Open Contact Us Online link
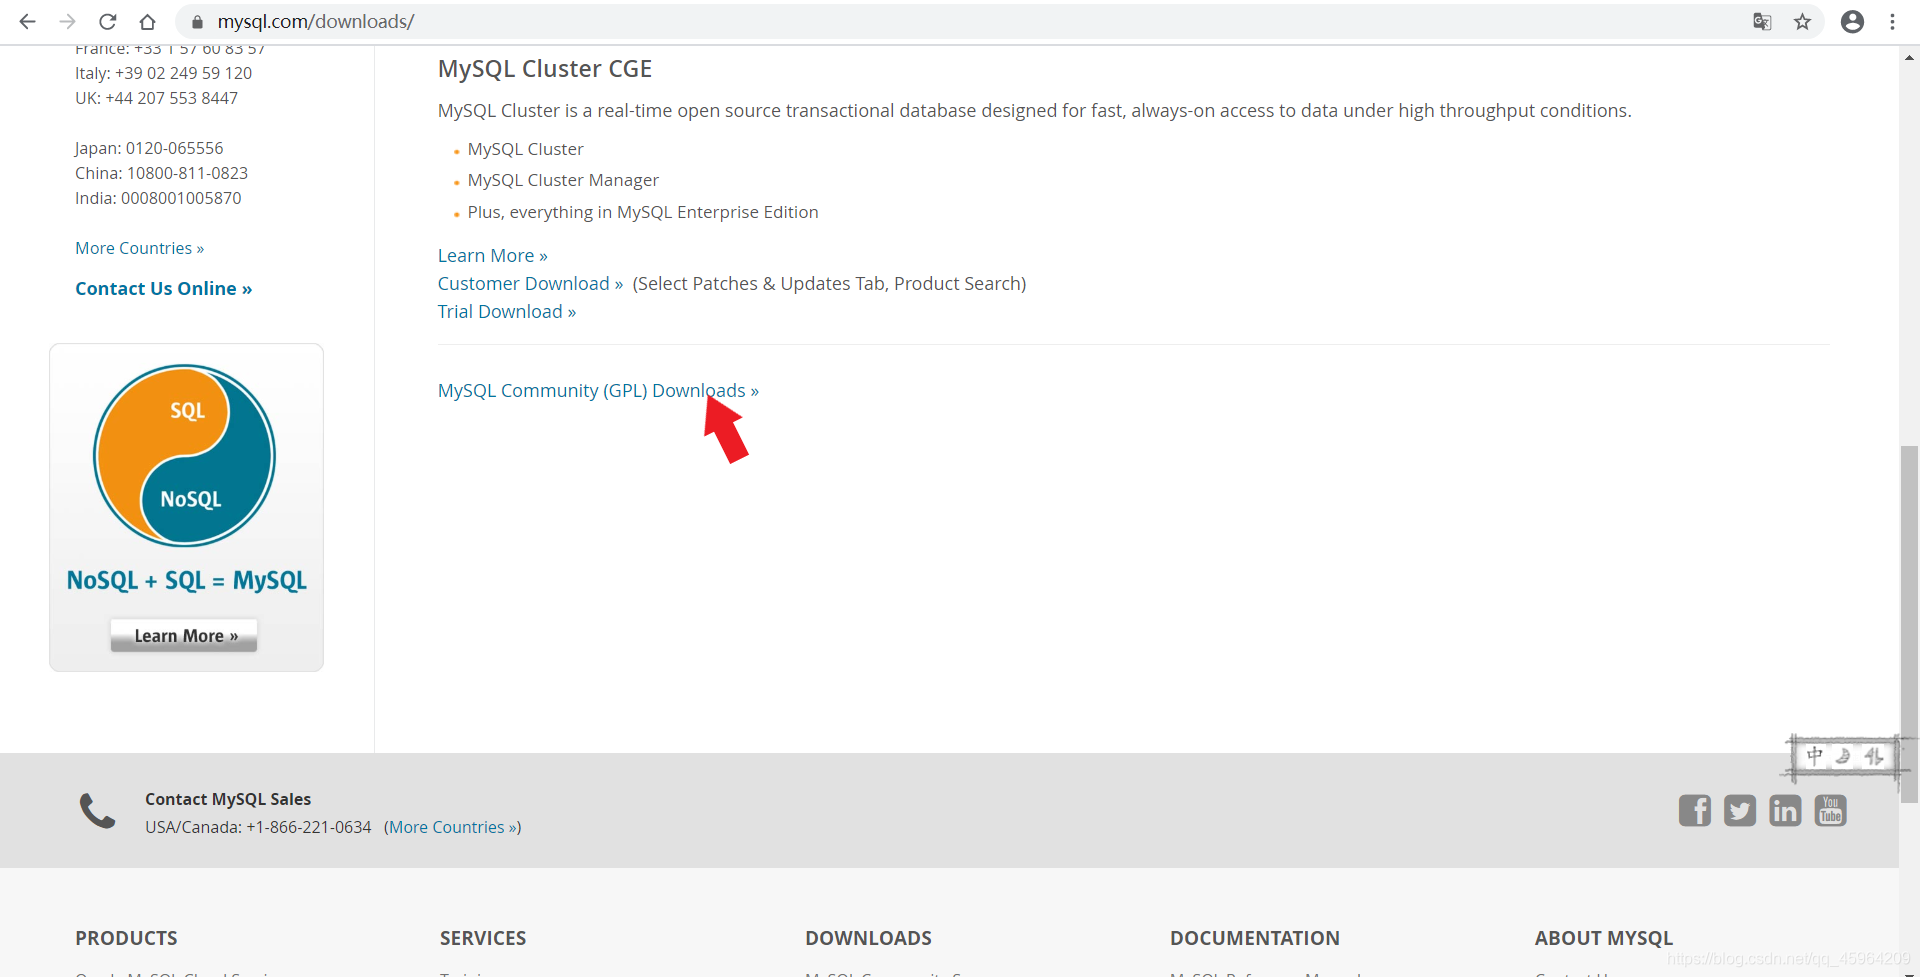The width and height of the screenshot is (1920, 977). click(x=164, y=288)
